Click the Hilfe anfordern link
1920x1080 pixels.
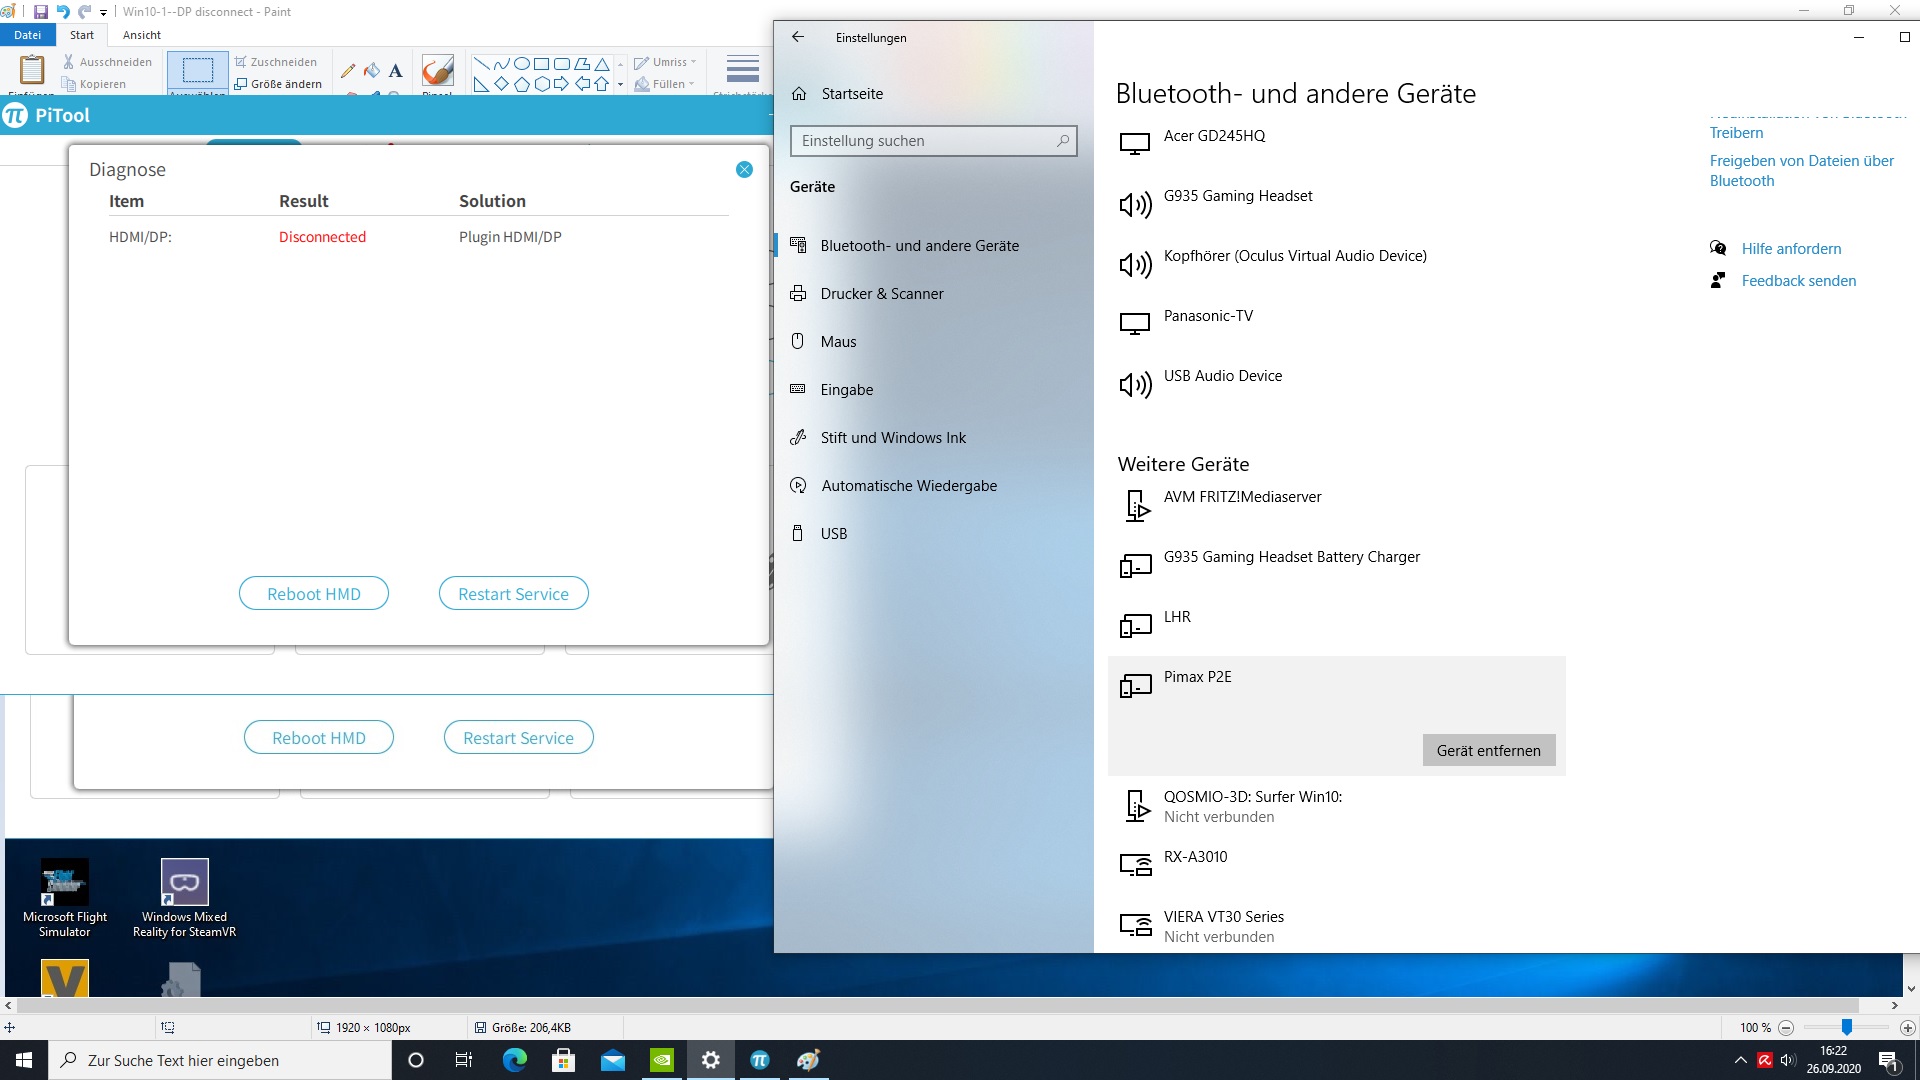point(1791,249)
